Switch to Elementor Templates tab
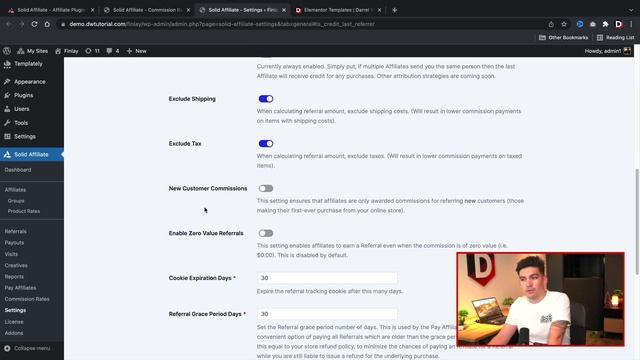 click(x=338, y=10)
